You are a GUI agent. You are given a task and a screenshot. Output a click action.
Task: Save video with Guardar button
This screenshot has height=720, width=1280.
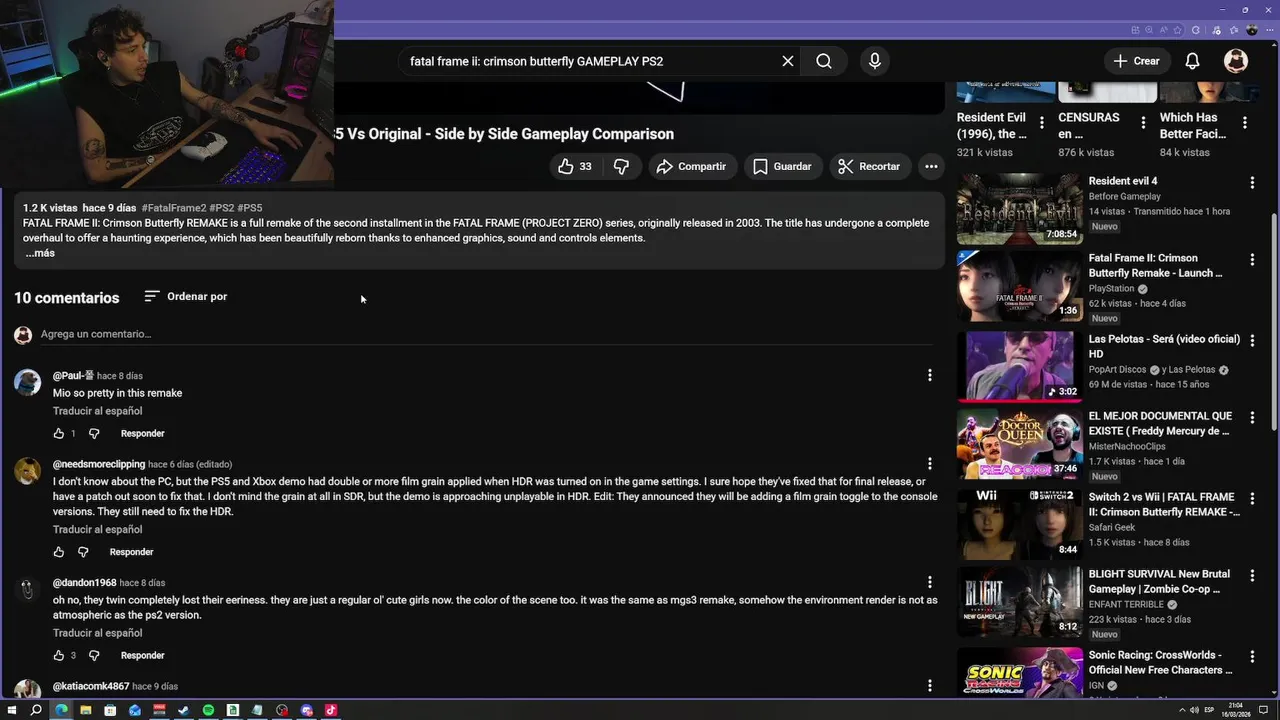(782, 166)
